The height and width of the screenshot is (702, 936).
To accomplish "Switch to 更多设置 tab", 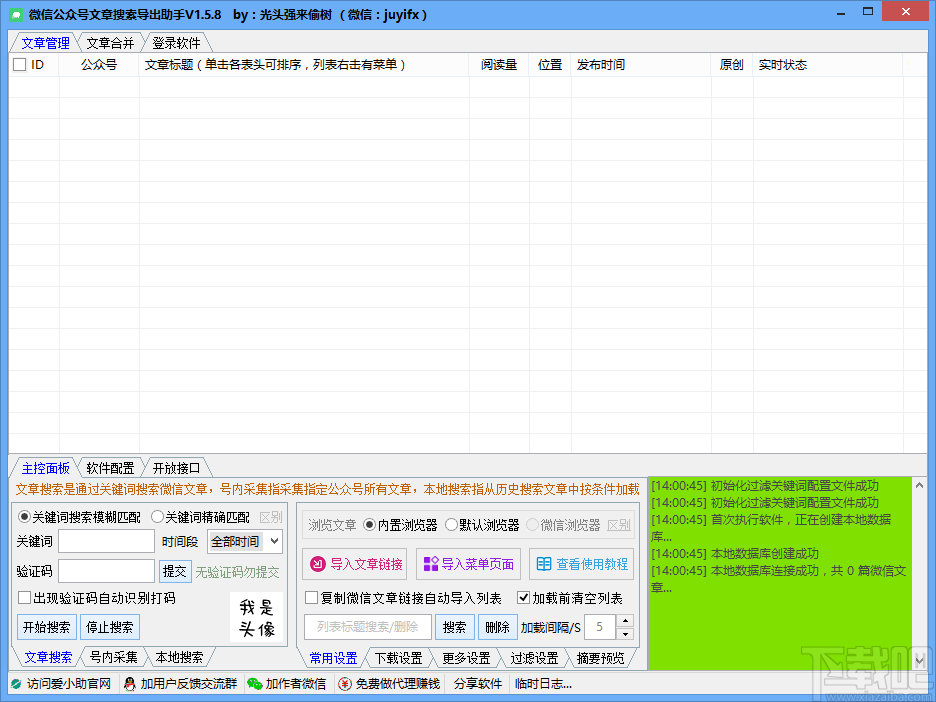I will point(466,658).
